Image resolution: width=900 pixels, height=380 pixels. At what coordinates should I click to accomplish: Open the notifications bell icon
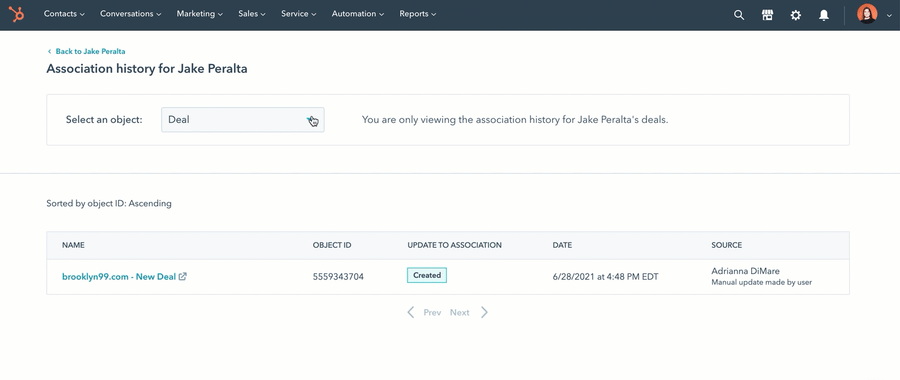pos(823,15)
